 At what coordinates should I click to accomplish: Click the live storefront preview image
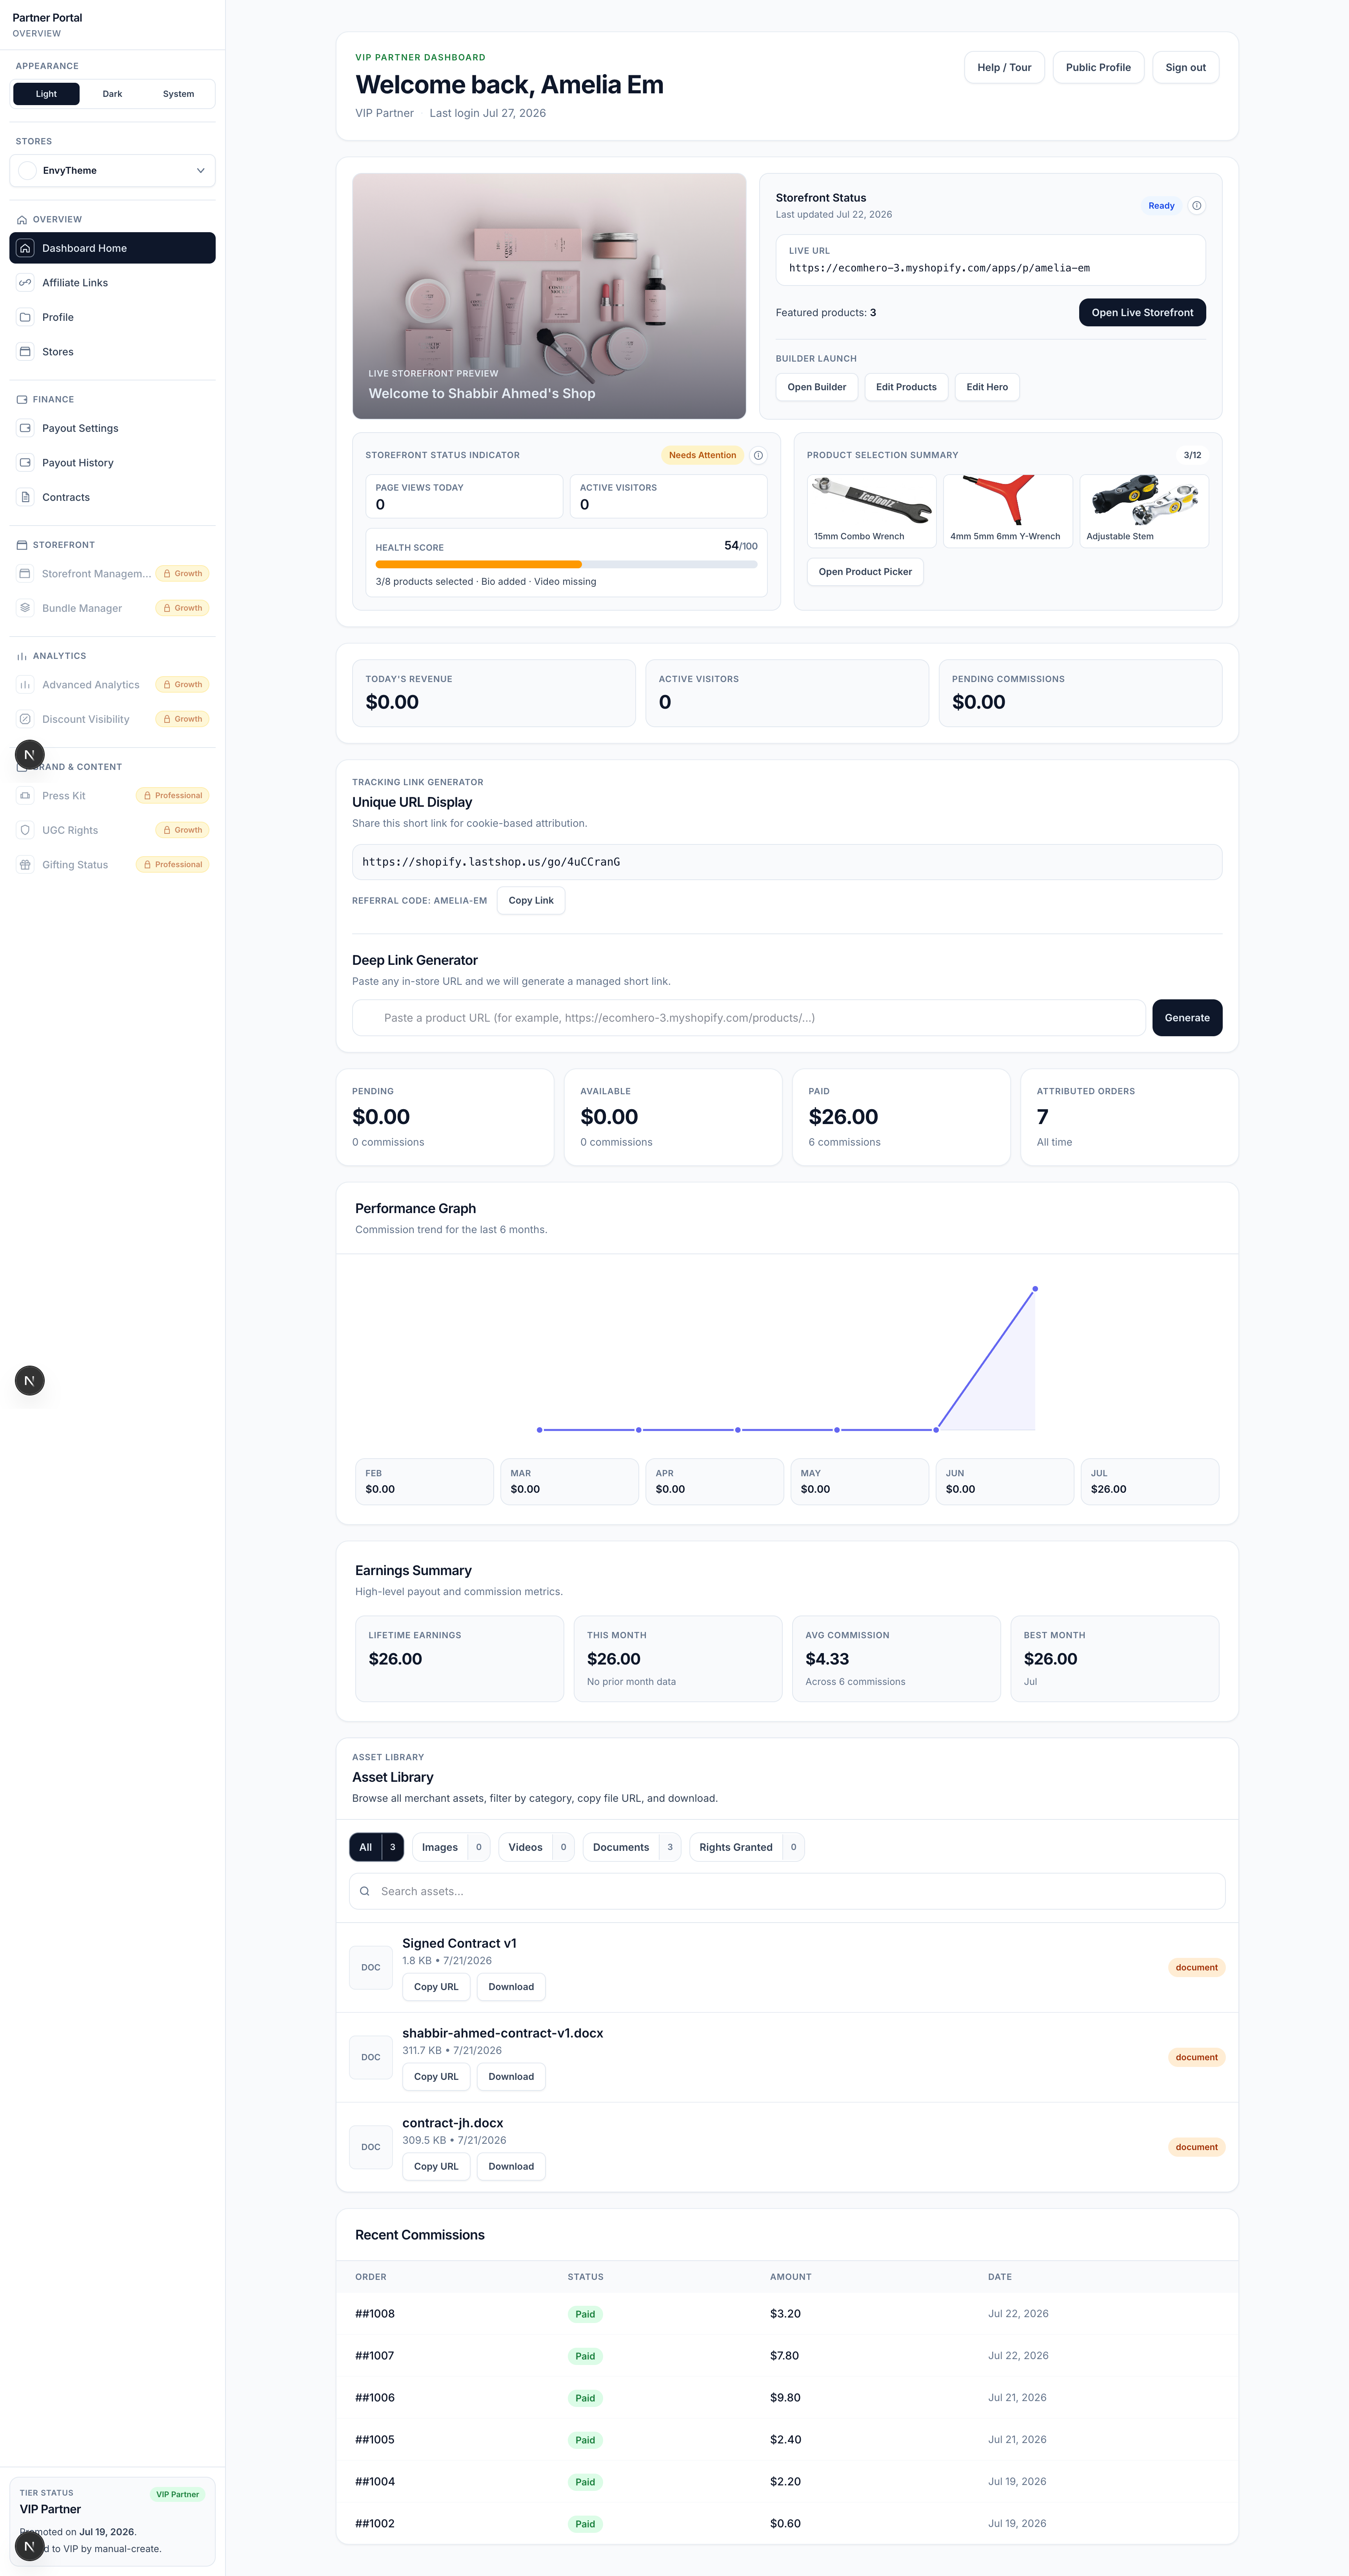click(549, 296)
